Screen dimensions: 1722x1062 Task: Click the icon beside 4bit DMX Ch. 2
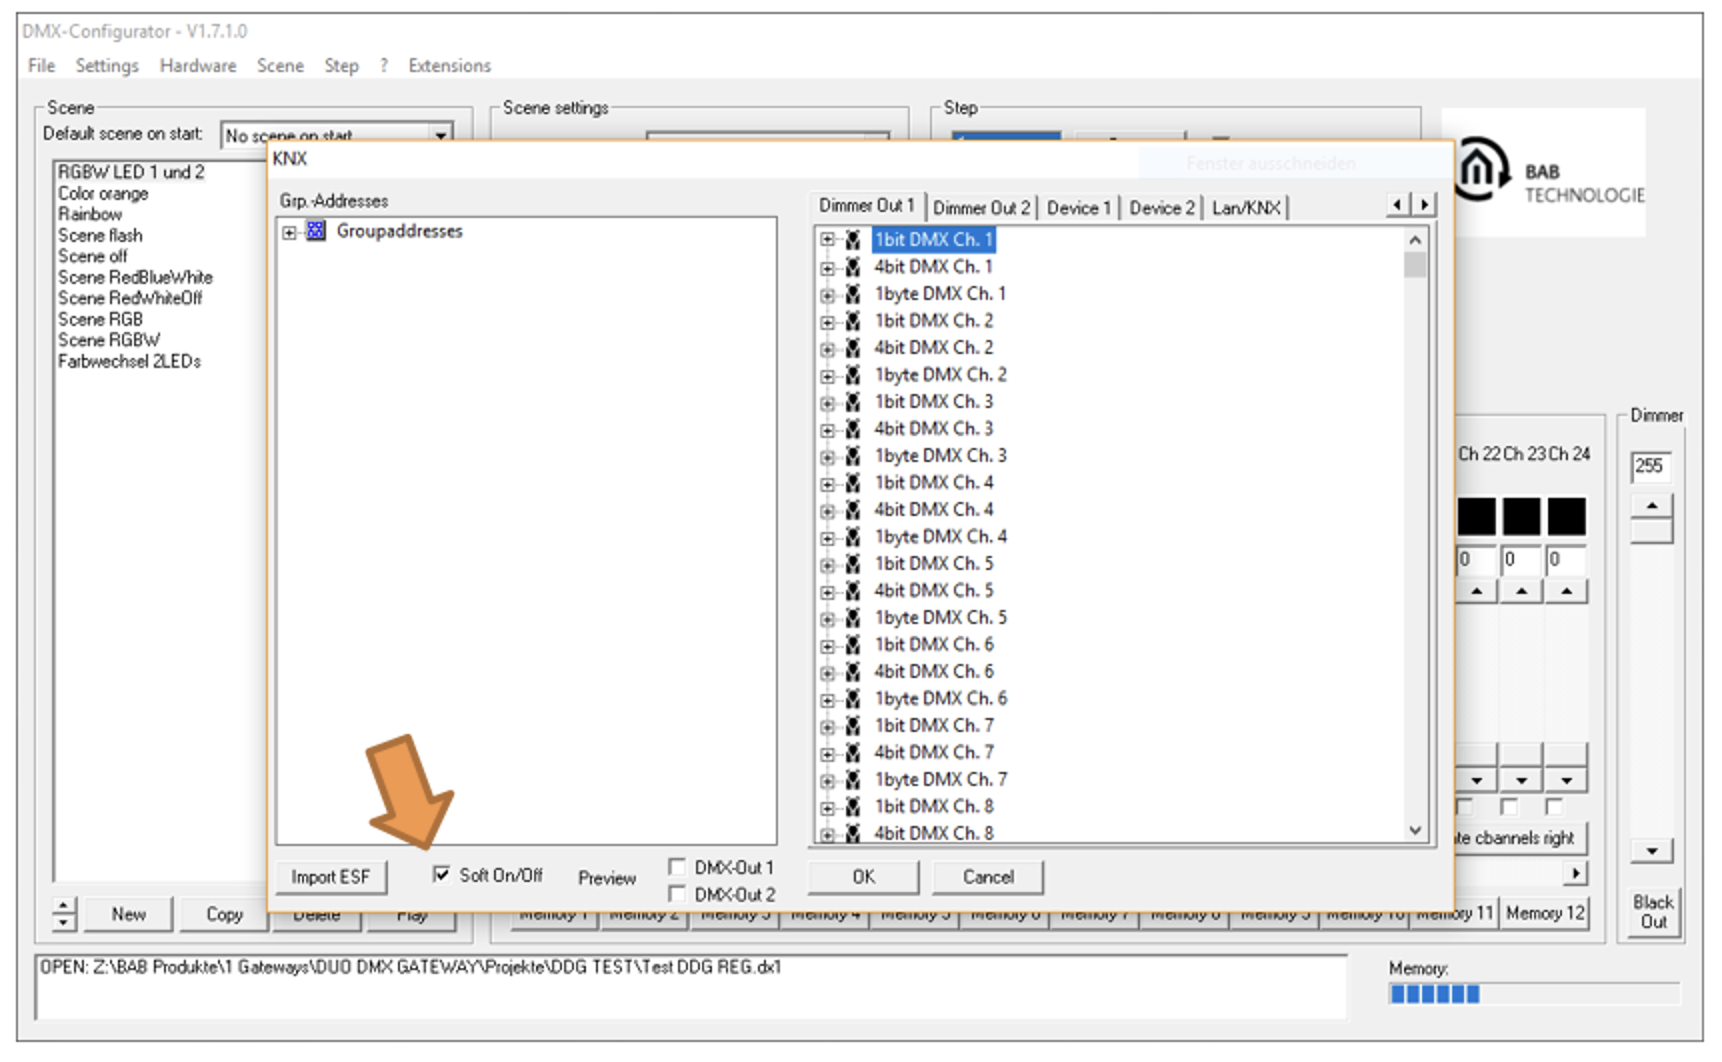(x=853, y=348)
